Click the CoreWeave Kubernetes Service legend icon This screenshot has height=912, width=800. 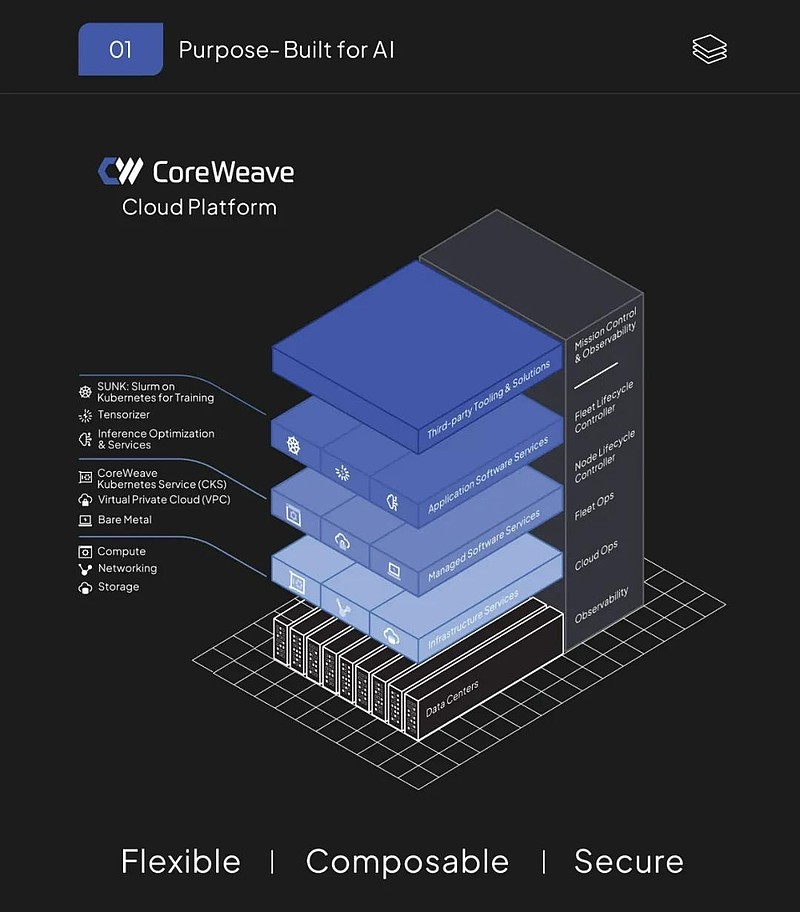tap(86, 478)
